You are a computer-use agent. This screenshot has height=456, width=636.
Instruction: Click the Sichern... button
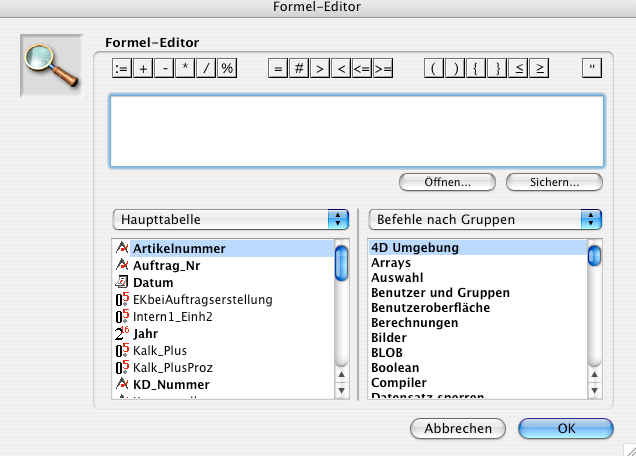pyautogui.click(x=555, y=182)
